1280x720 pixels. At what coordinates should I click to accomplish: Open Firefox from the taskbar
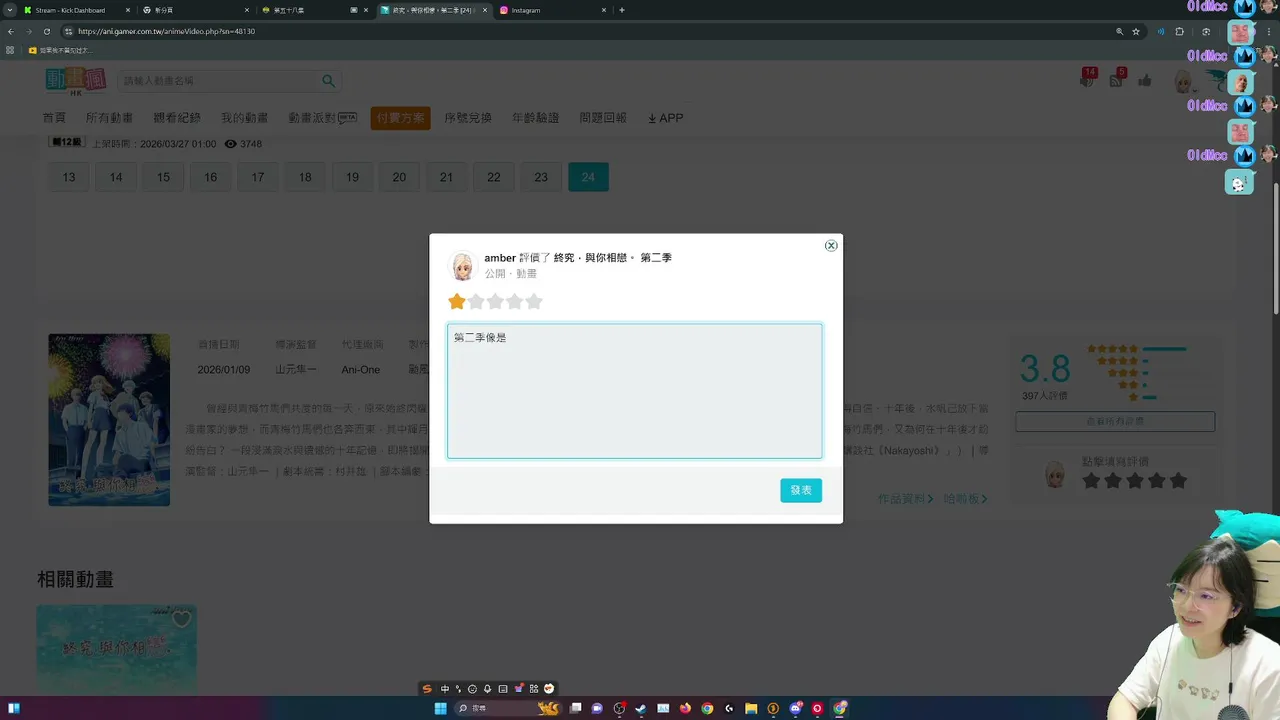point(685,708)
